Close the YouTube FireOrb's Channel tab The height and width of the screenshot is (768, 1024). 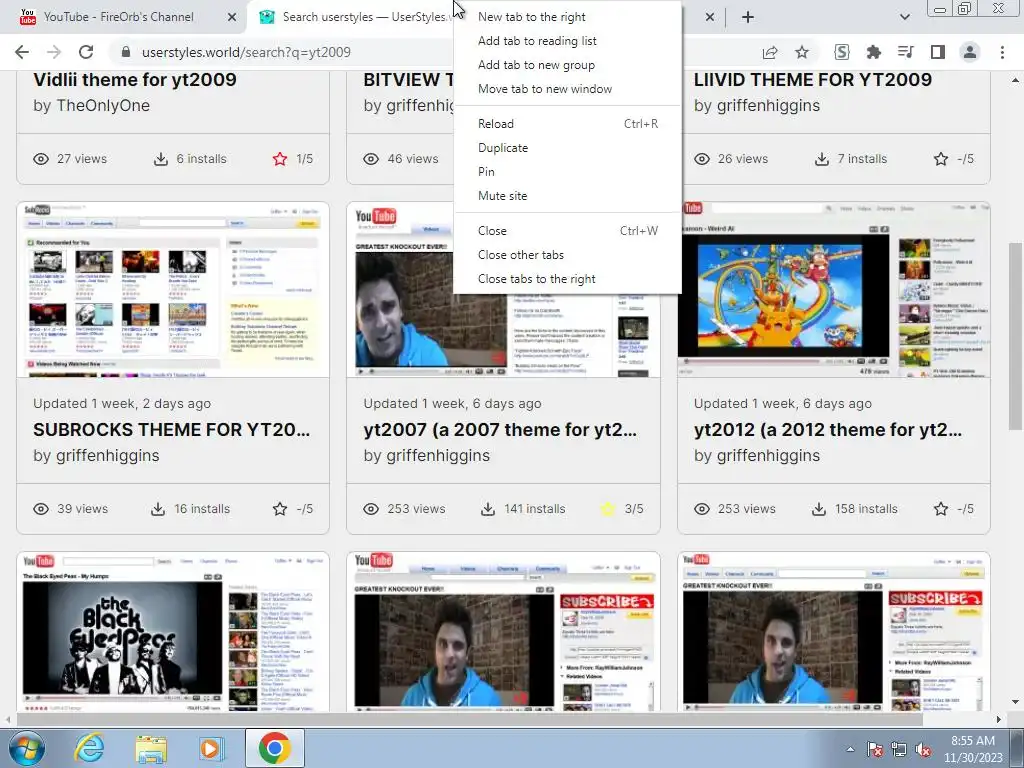[232, 17]
